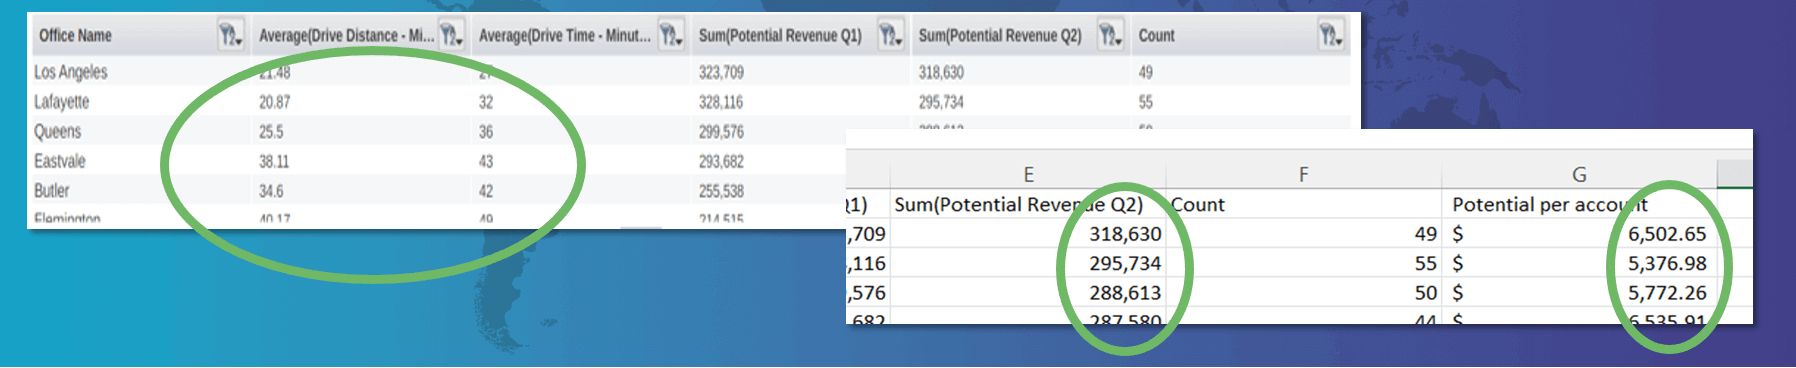Click Lafayette's 295,734 value in the filter table
This screenshot has width=1796, height=368.
click(x=941, y=102)
